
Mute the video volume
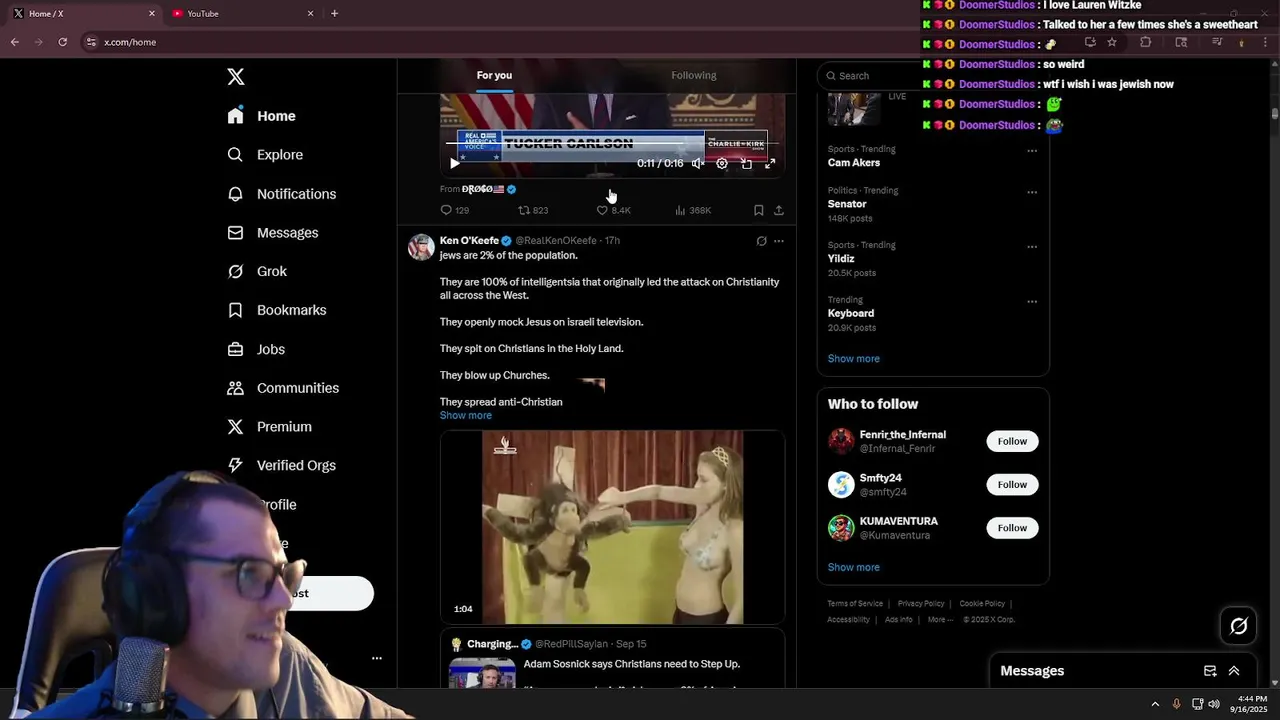coord(698,163)
